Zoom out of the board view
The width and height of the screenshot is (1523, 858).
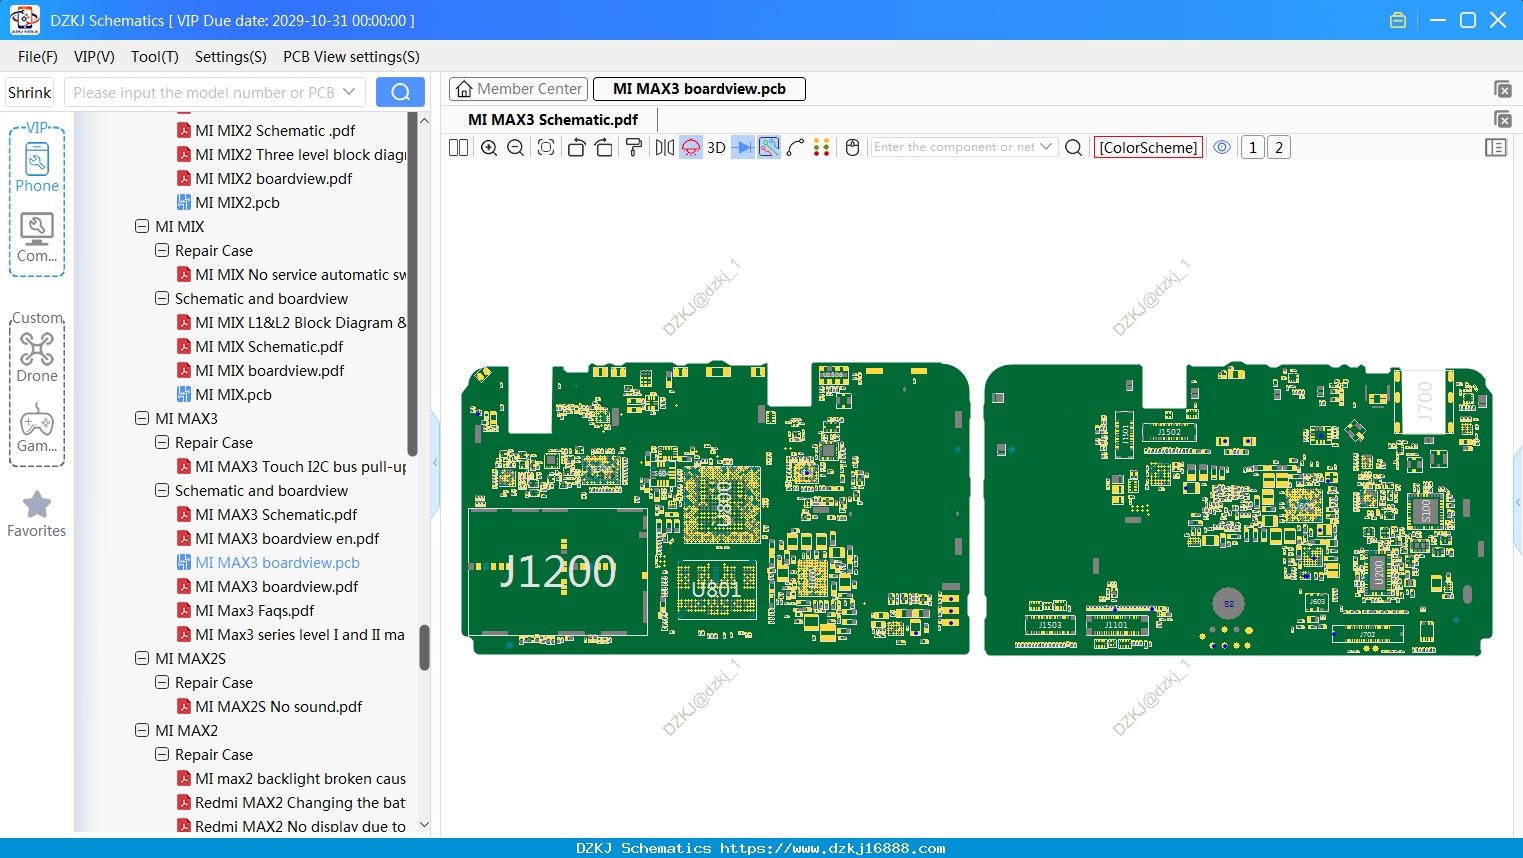pos(516,147)
